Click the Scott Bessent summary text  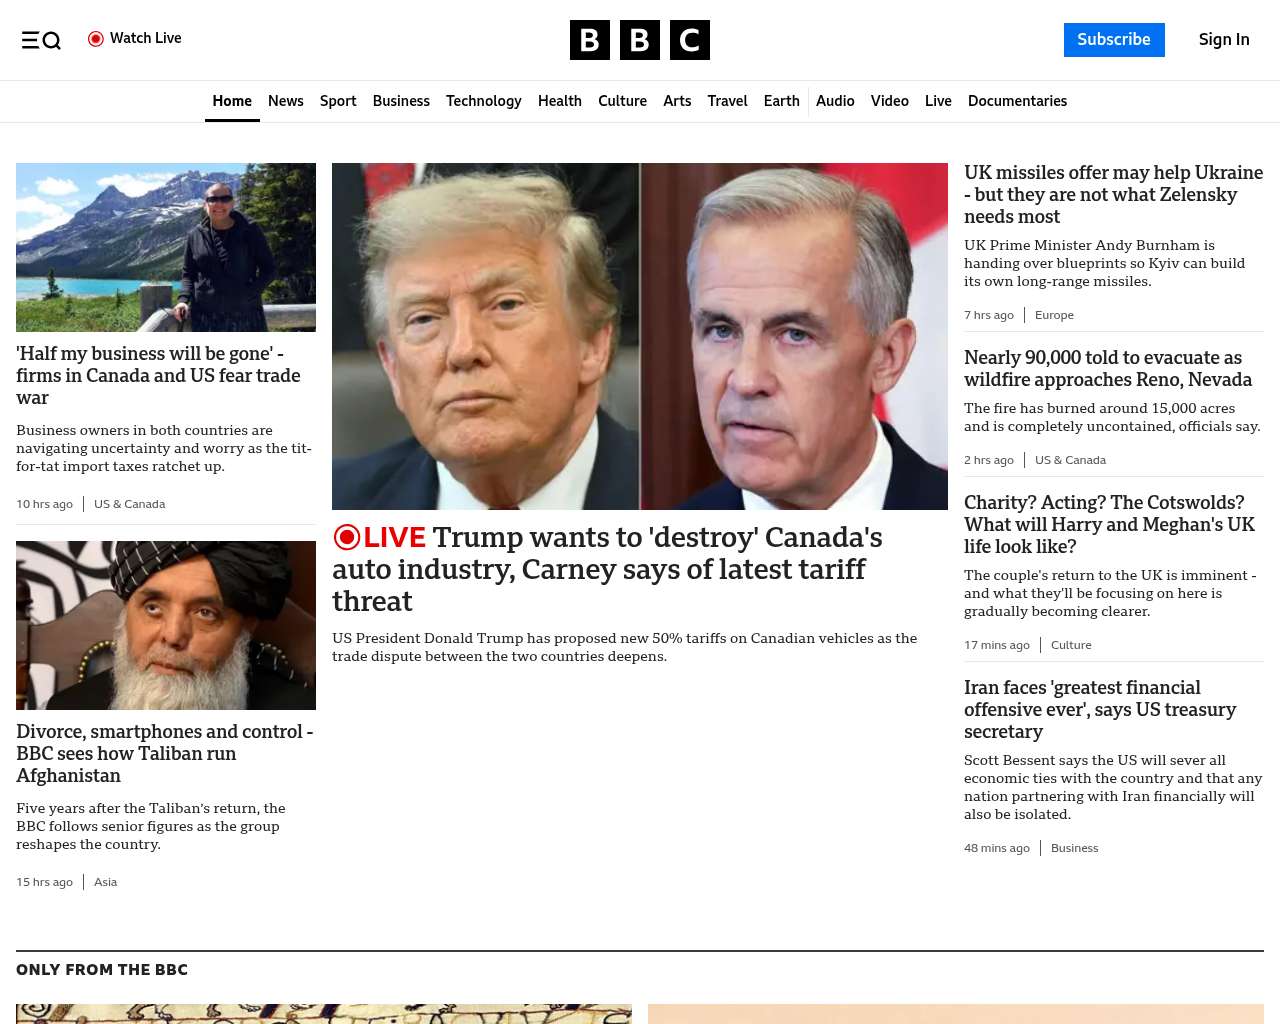[x=1113, y=787]
